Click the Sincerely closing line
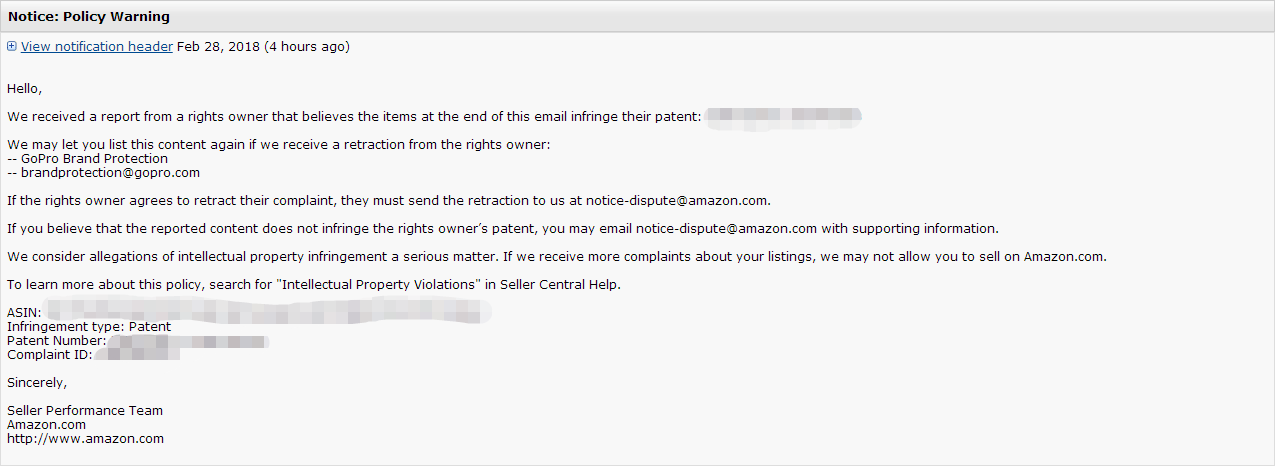 pyautogui.click(x=37, y=382)
